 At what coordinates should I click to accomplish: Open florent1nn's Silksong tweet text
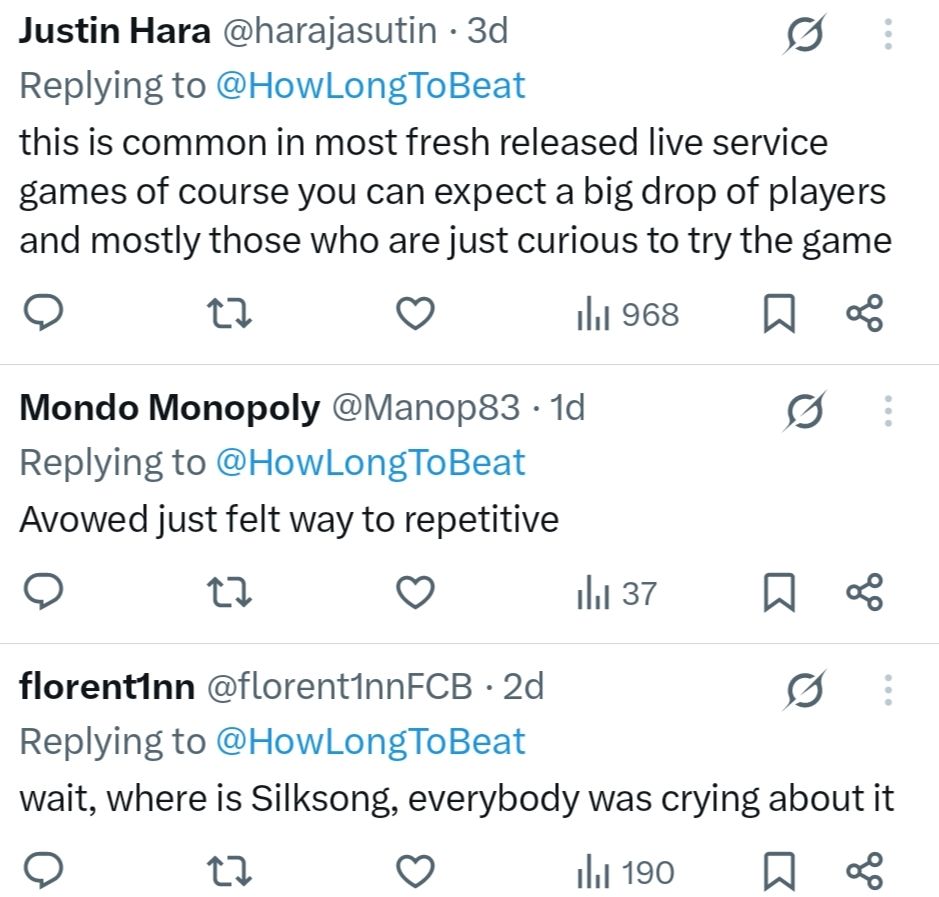pyautogui.click(x=456, y=799)
